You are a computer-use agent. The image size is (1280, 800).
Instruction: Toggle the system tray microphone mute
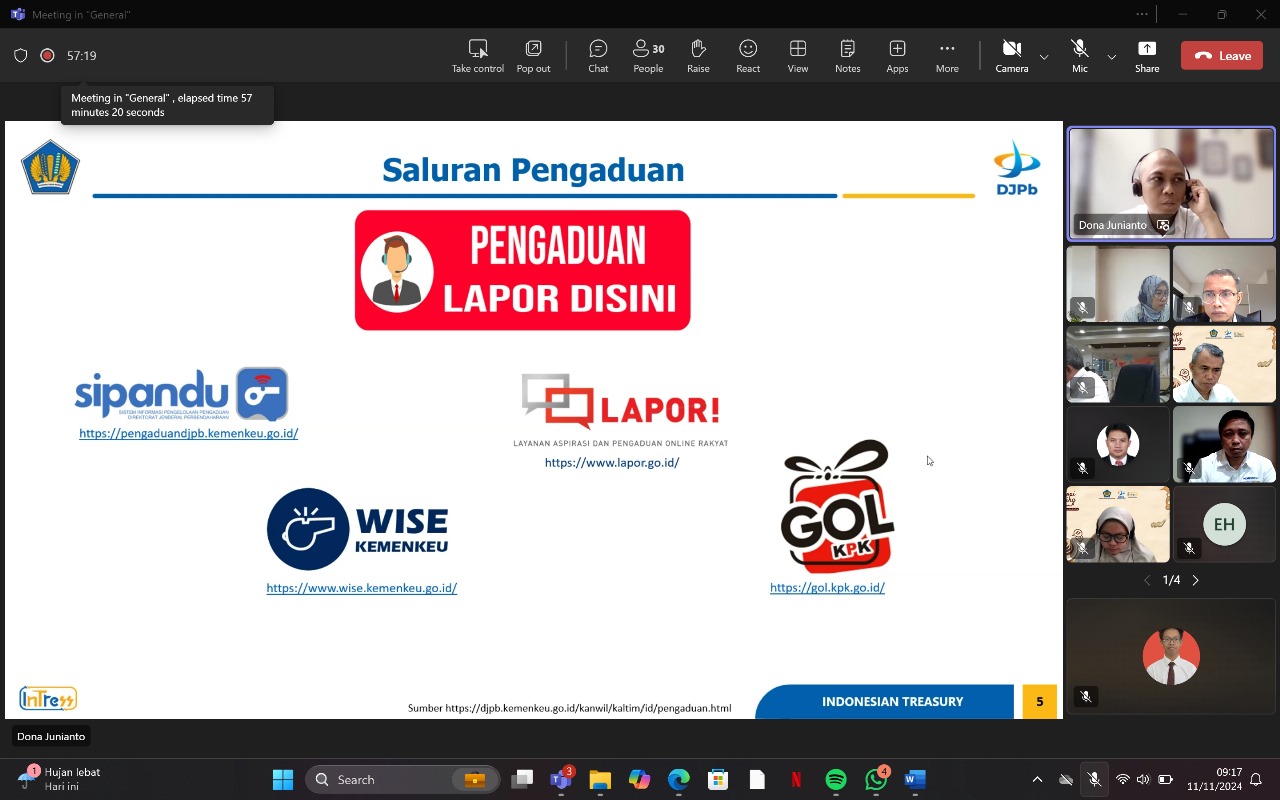tap(1095, 780)
